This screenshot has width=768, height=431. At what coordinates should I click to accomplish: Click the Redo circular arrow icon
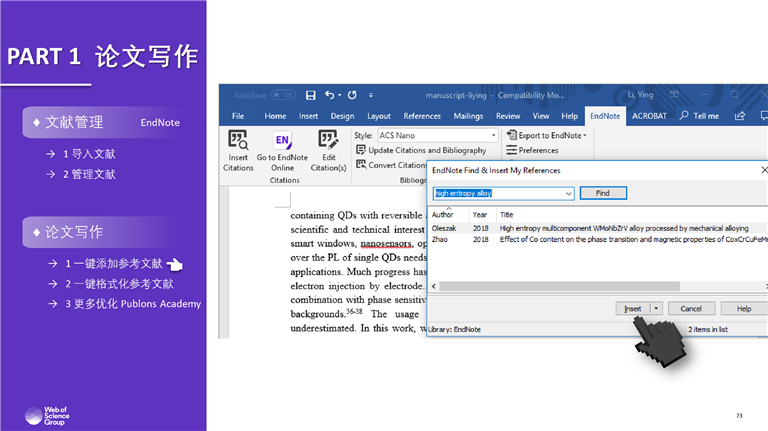[x=352, y=95]
